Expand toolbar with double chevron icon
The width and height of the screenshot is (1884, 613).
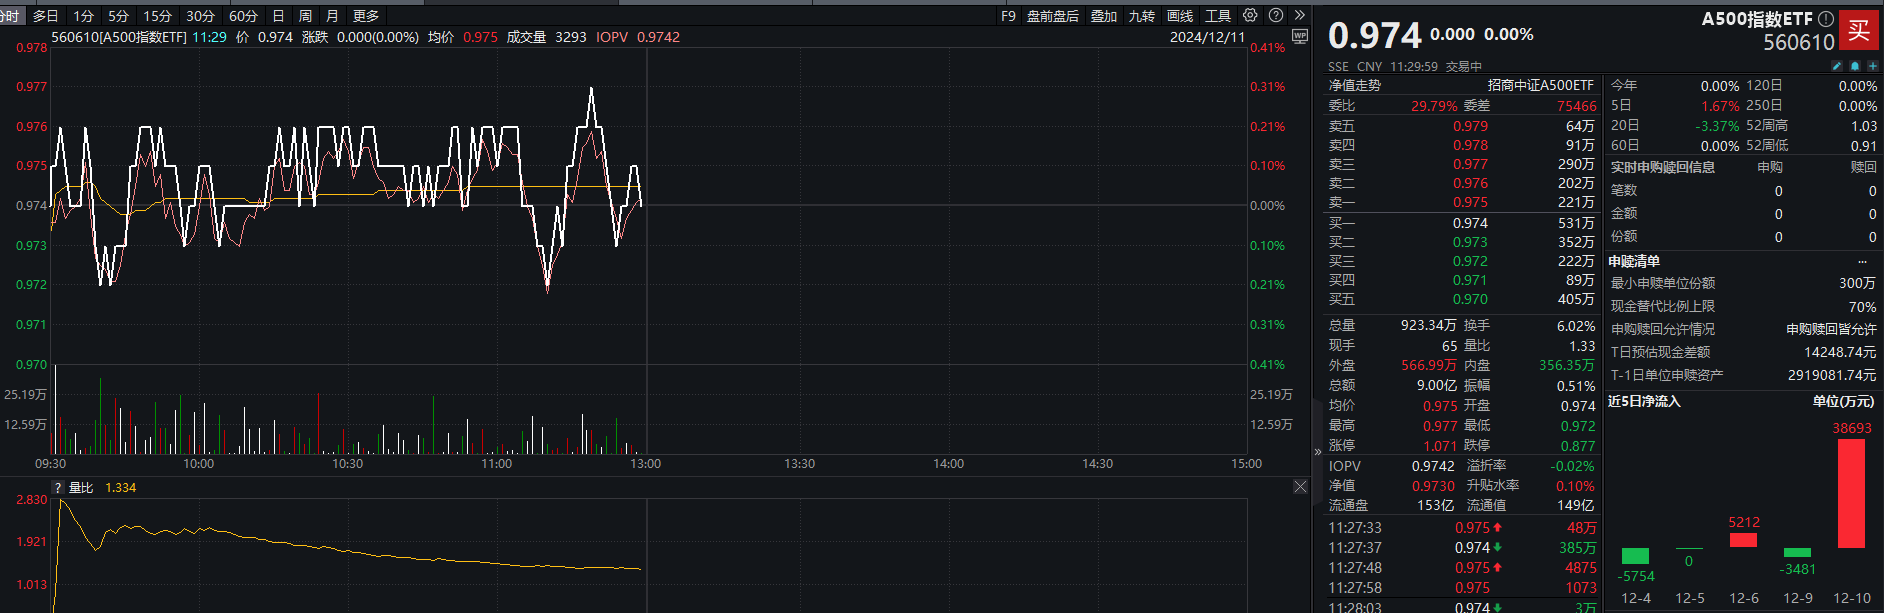coord(1300,15)
